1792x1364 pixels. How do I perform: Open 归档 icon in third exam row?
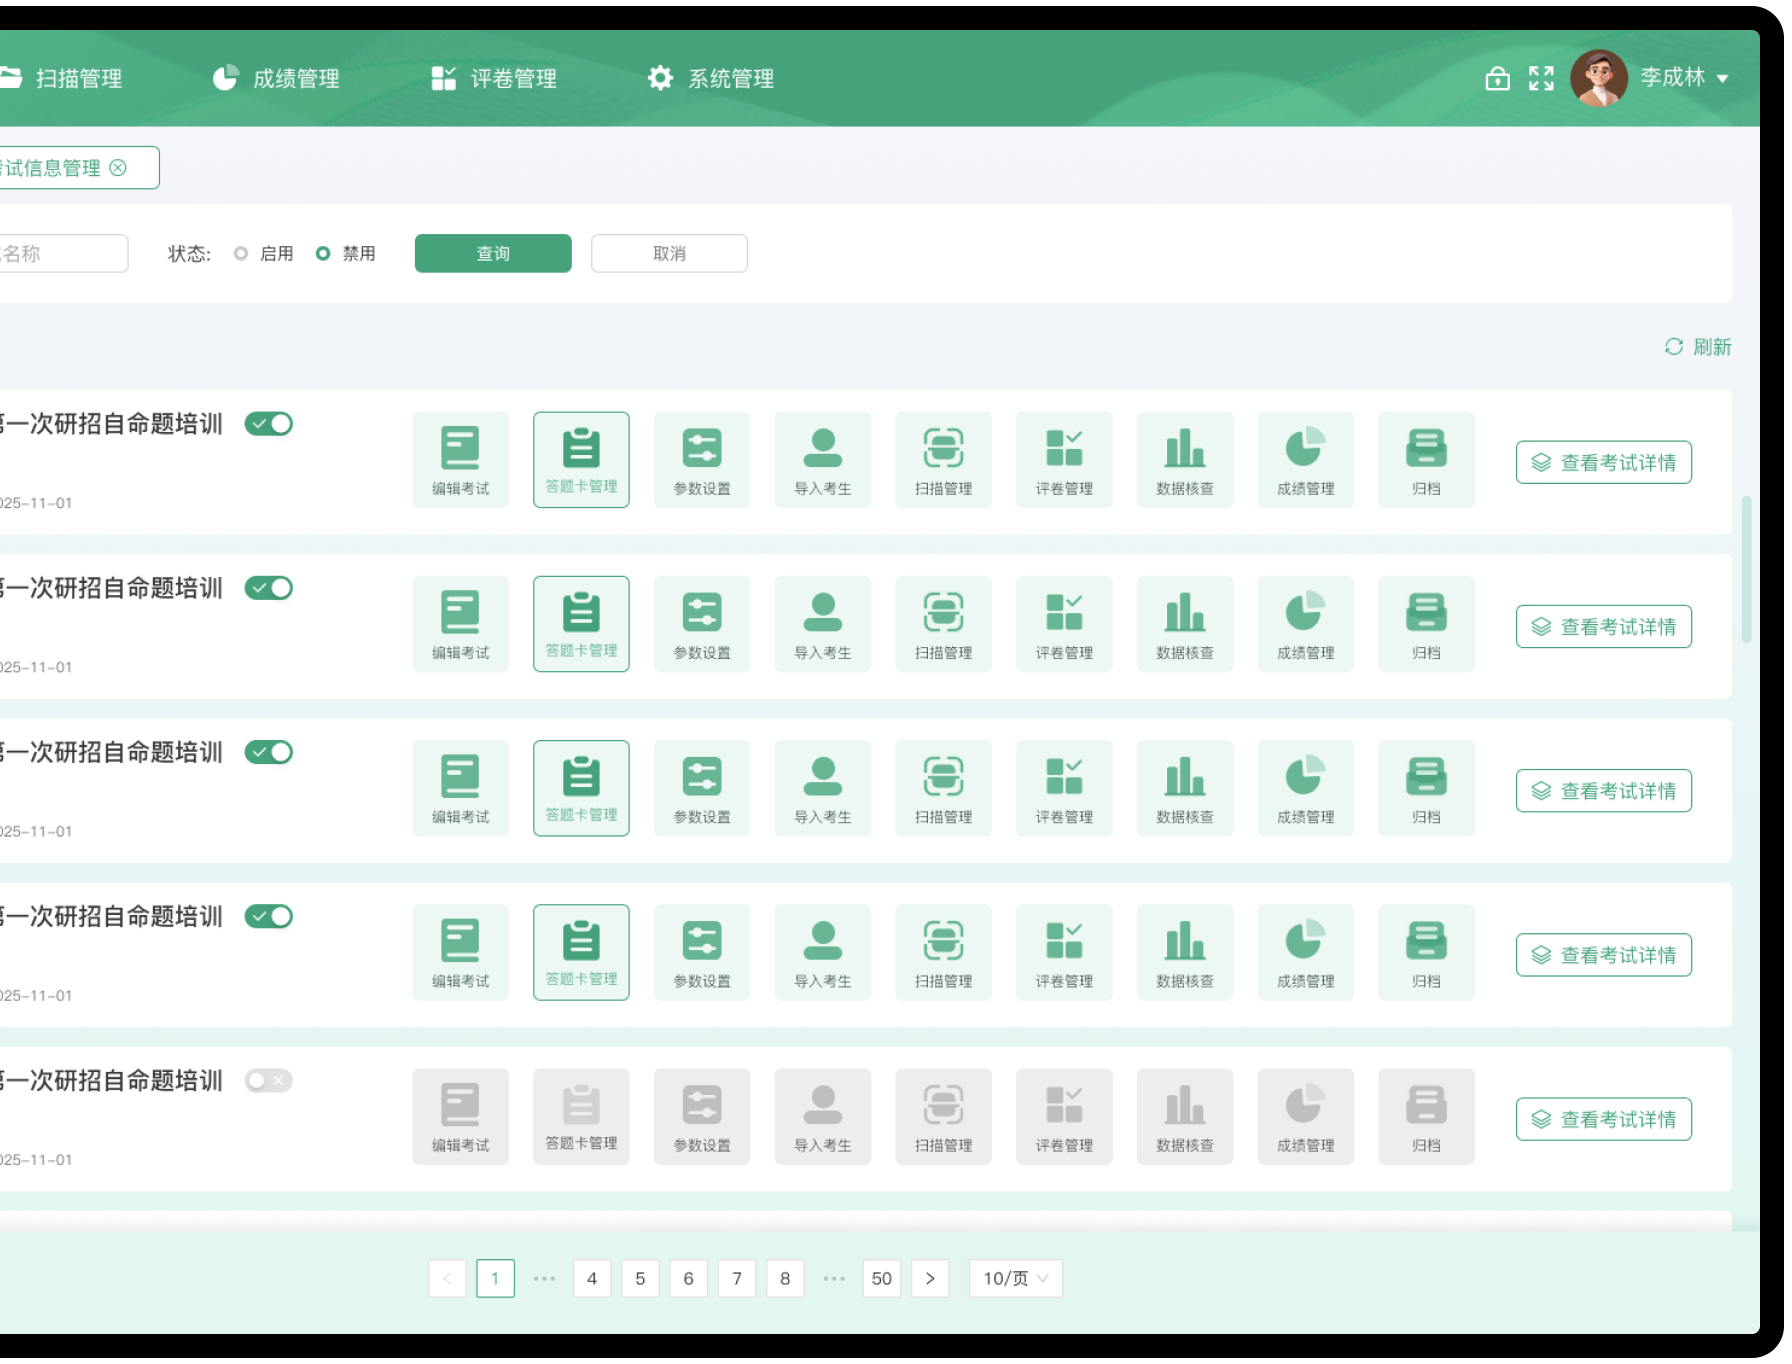1426,787
